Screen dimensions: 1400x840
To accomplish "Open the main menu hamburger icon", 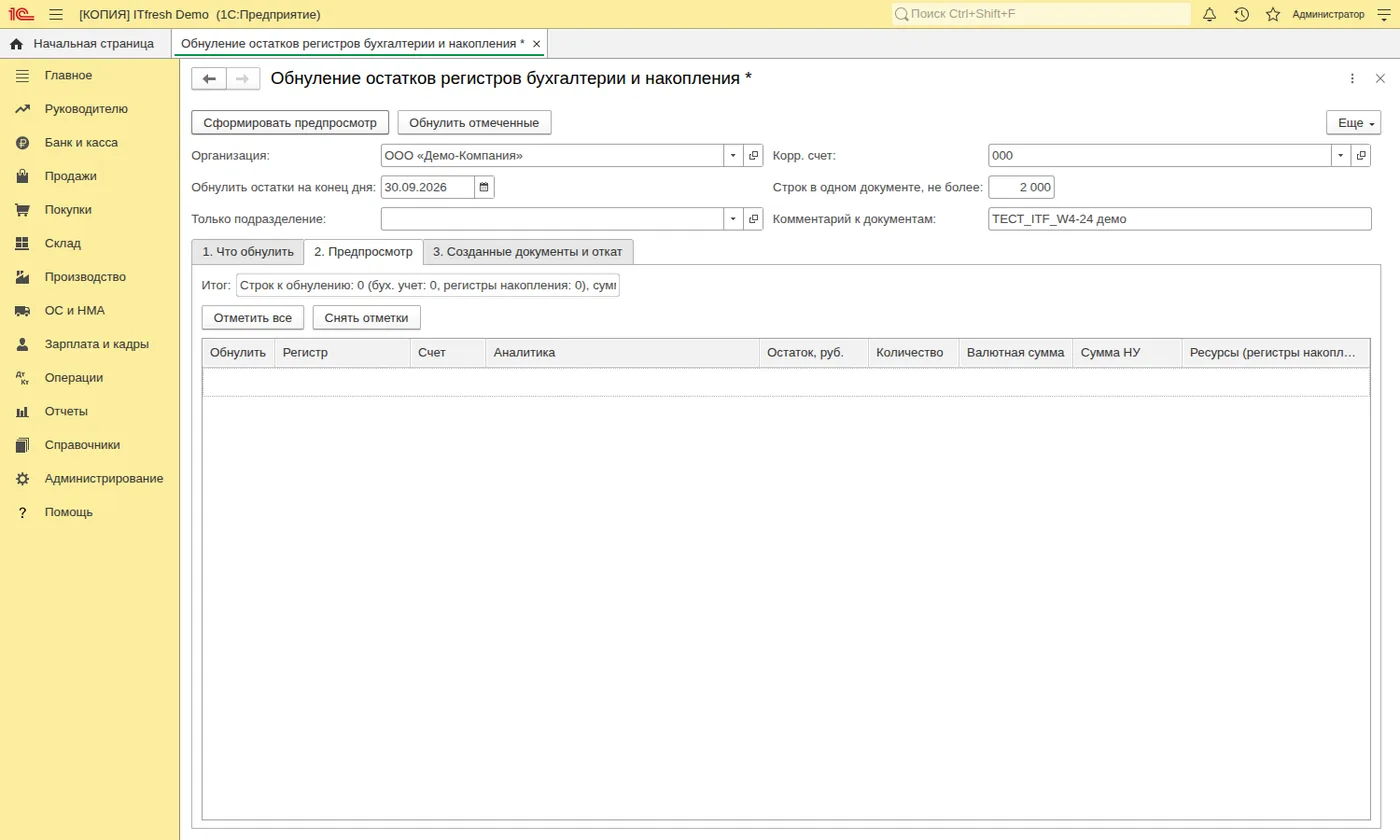I will point(55,14).
